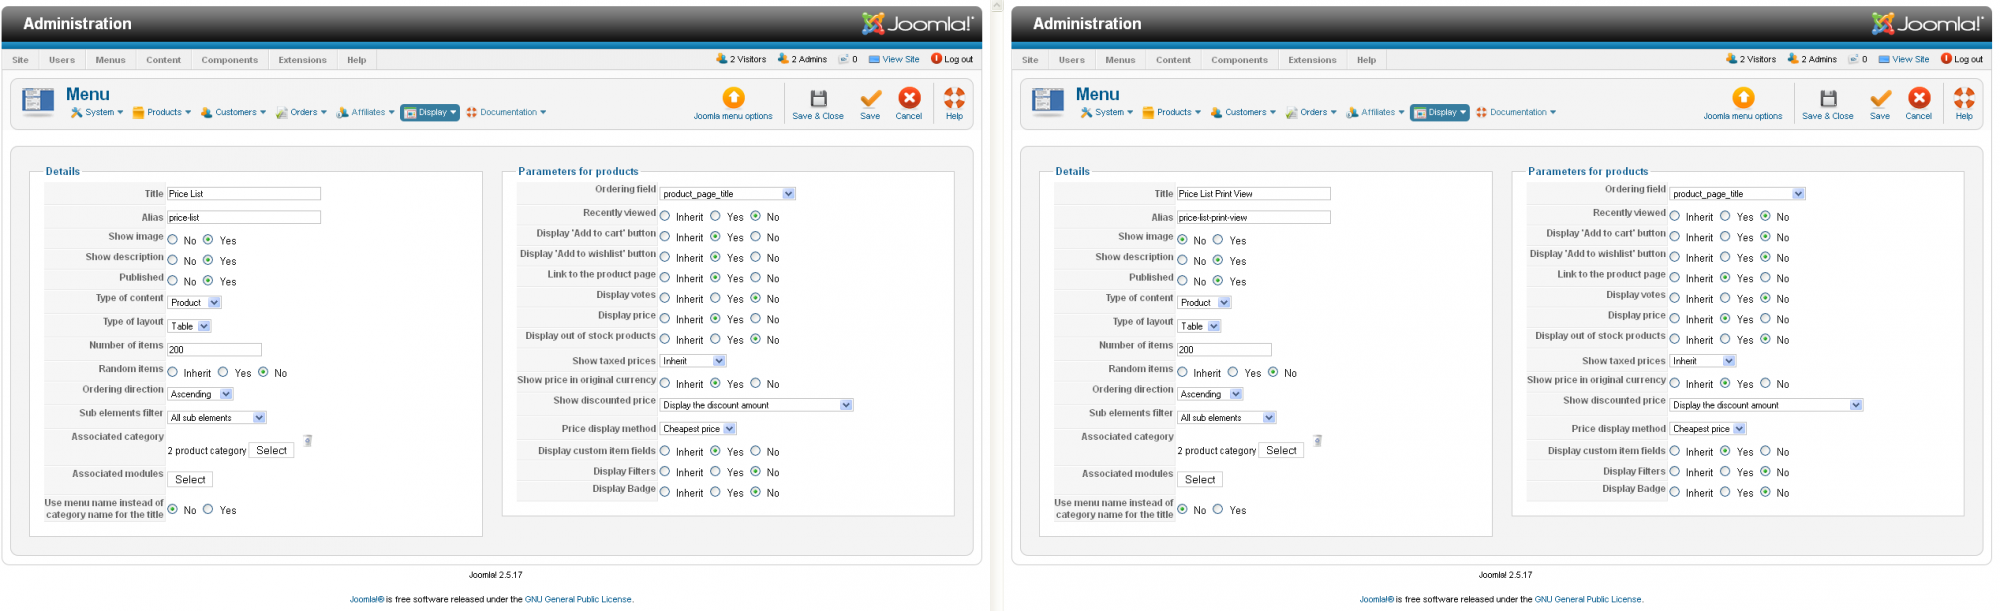This screenshot has height=611, width=2000.
Task: Click the Joomla! logo on Print View page
Action: coord(1927,23)
